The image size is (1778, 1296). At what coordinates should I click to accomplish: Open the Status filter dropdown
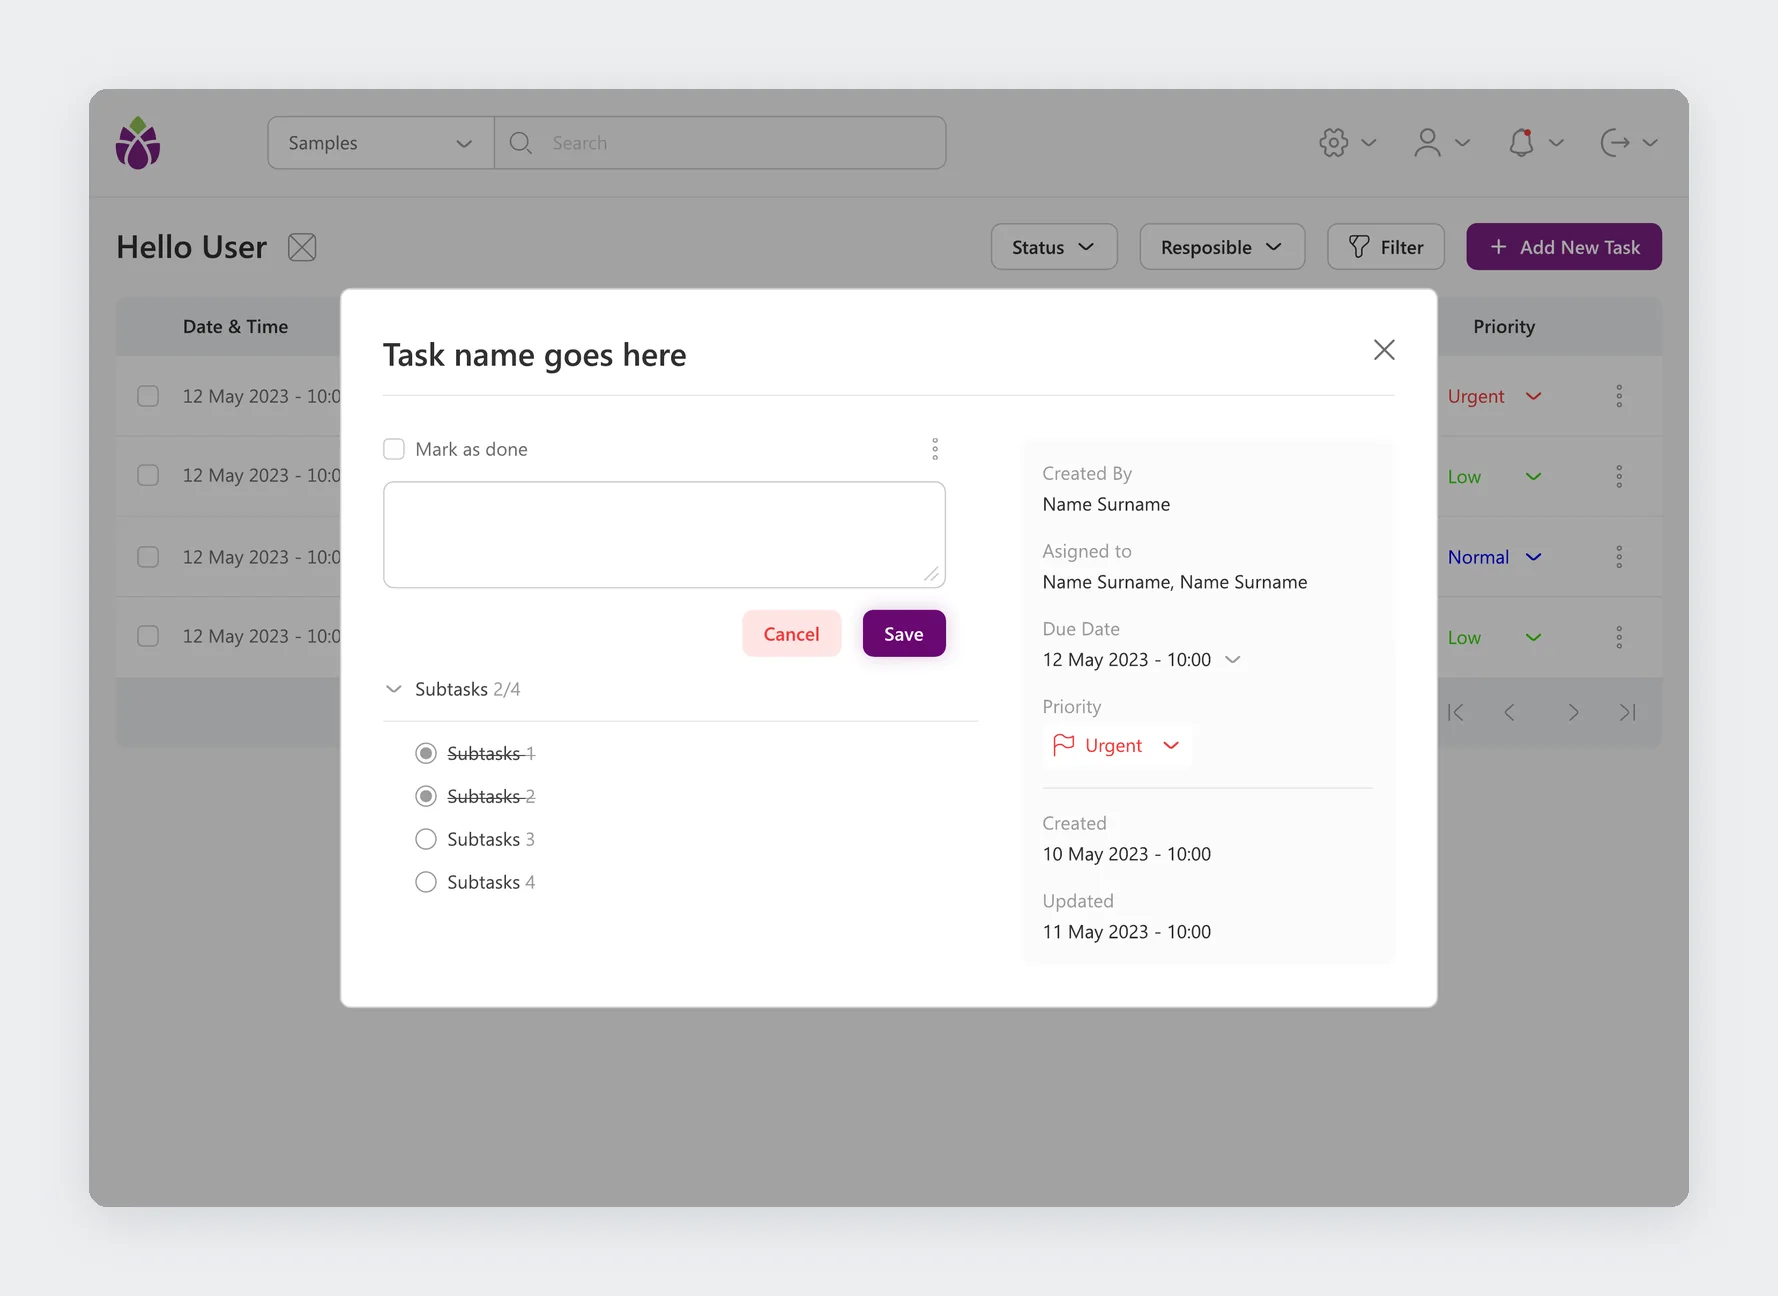[x=1054, y=247]
